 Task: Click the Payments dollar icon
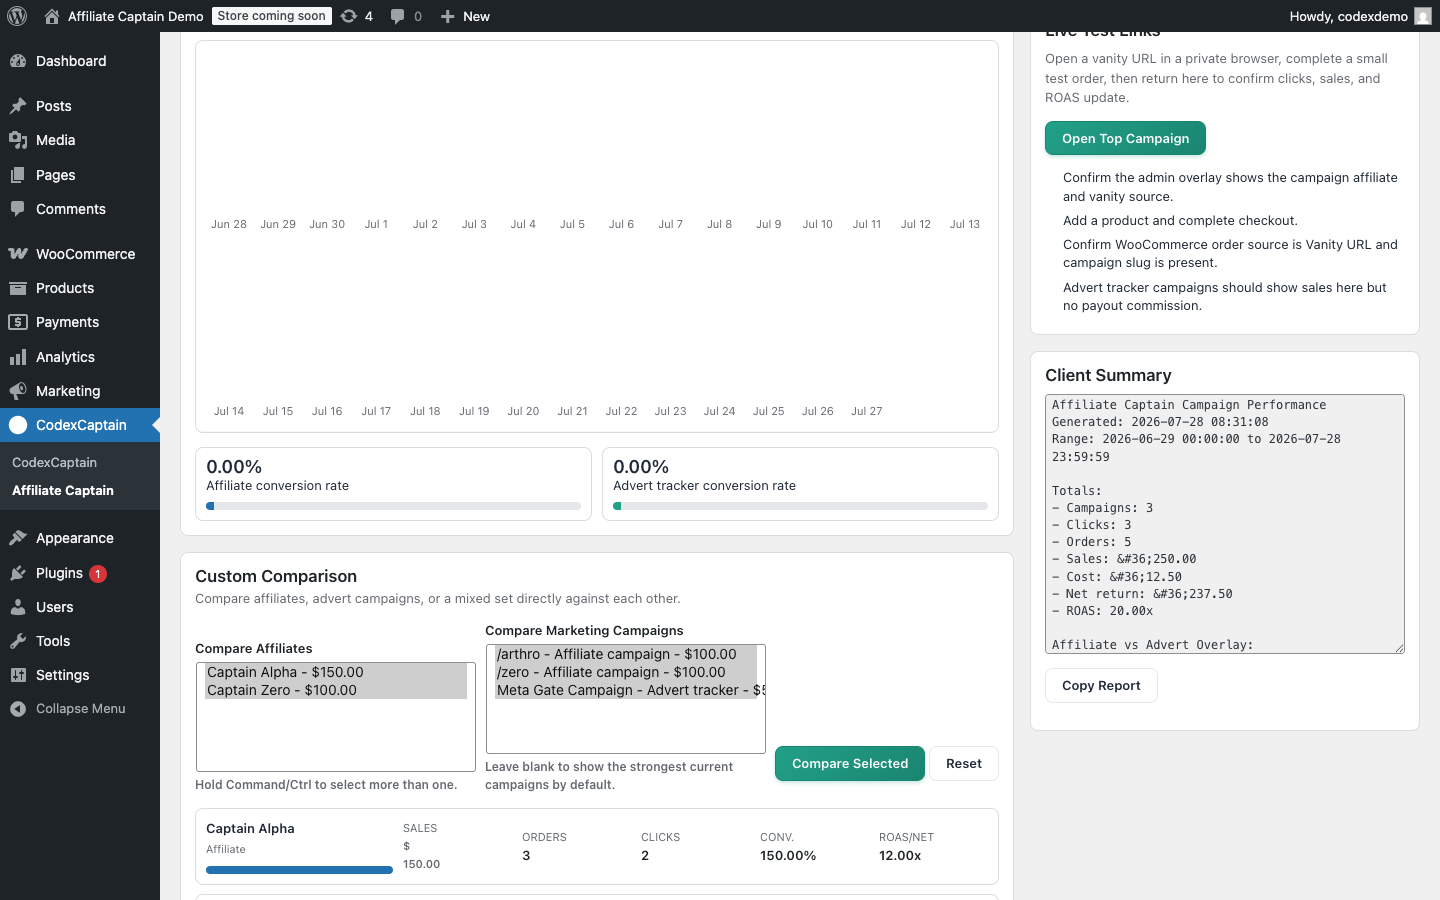(18, 322)
